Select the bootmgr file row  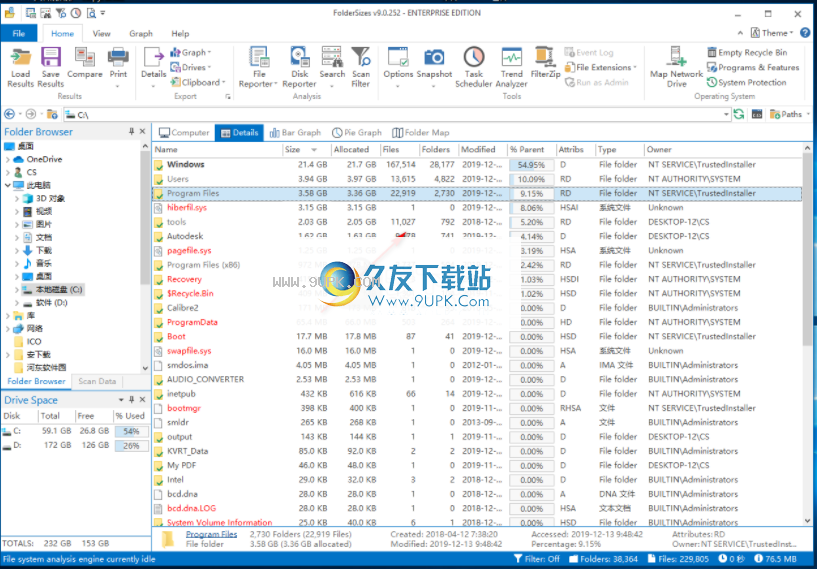tap(477, 408)
